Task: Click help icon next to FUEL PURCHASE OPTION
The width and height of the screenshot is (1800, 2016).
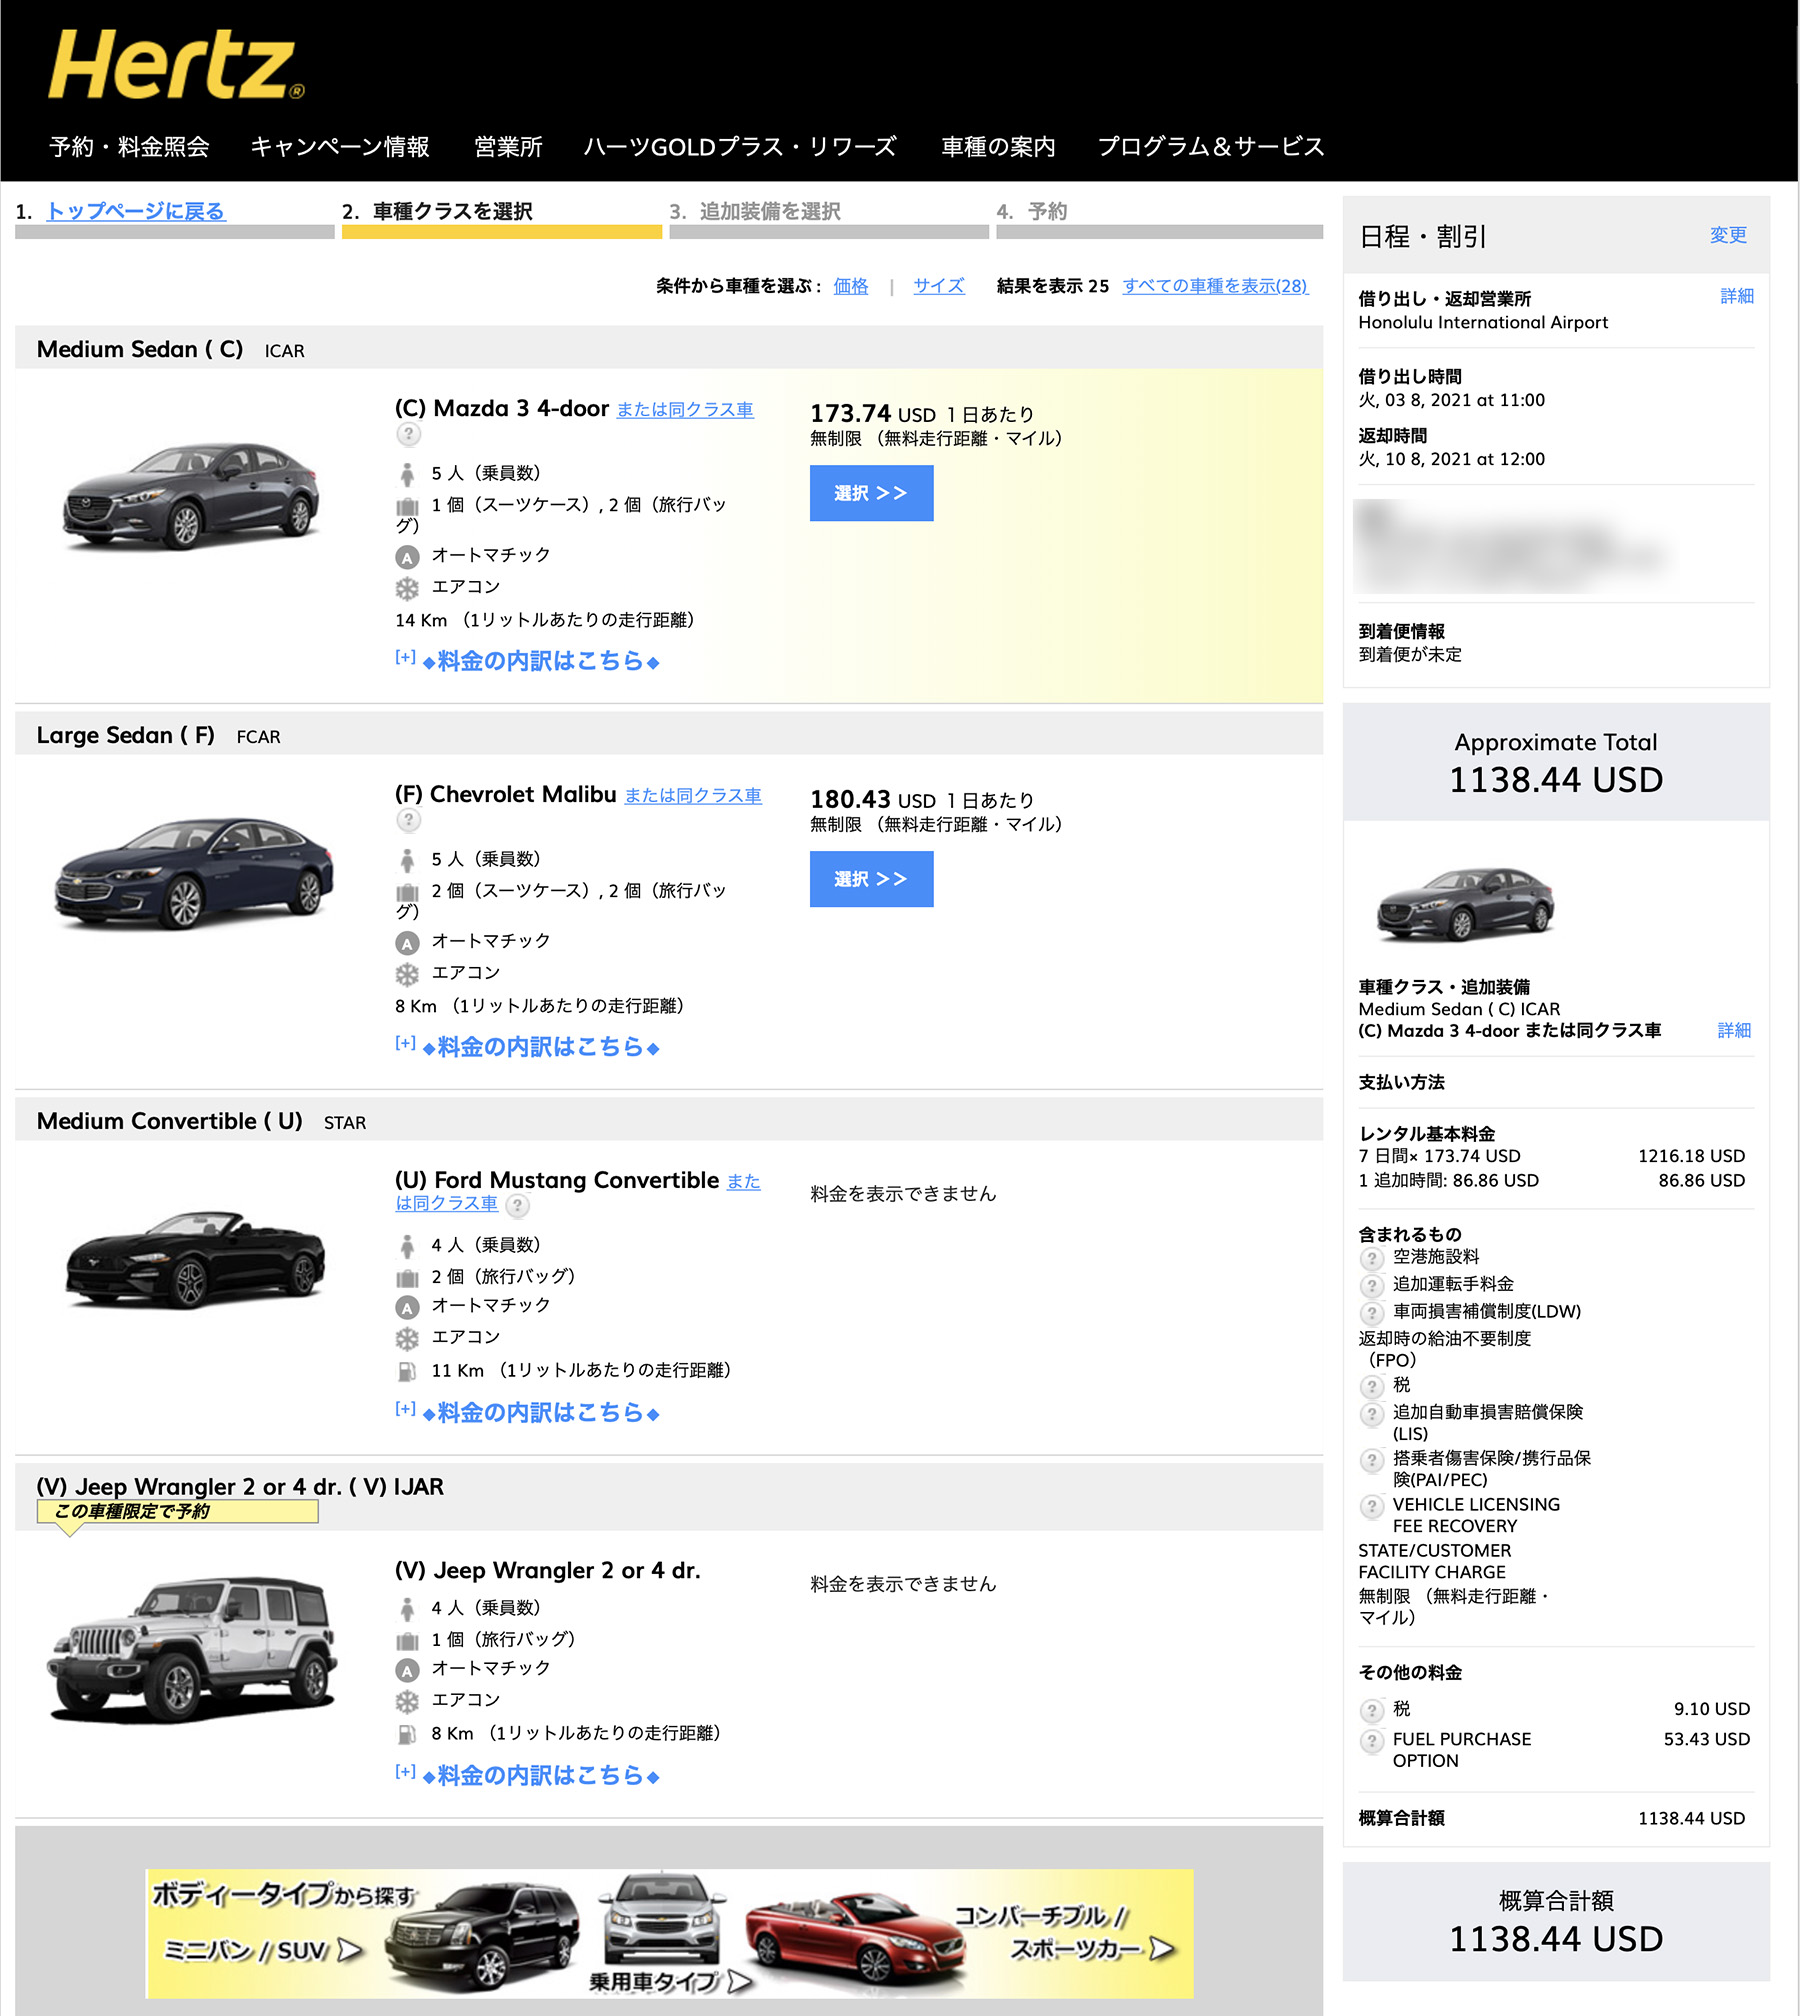Action: (1372, 1741)
